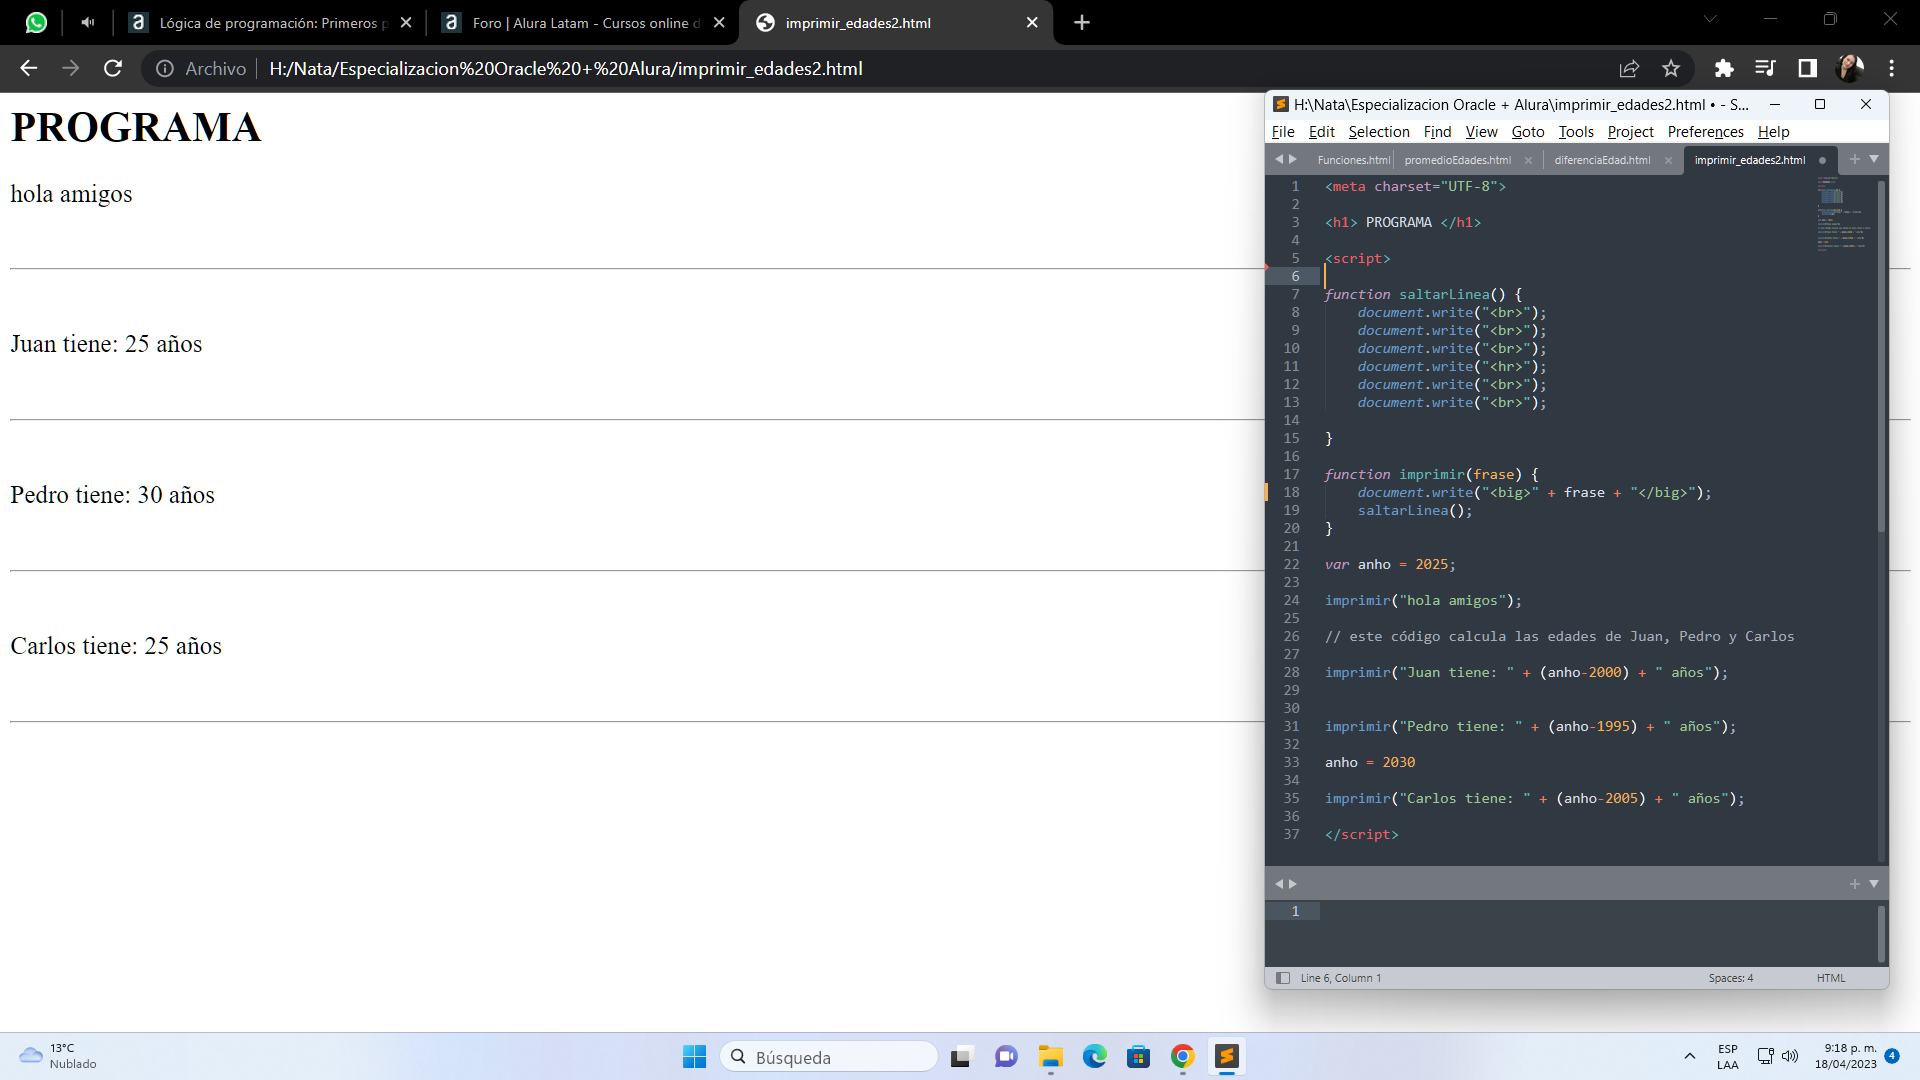The image size is (1920, 1080).
Task: Switch to the promedioEdades.html editor tab
Action: (1457, 160)
